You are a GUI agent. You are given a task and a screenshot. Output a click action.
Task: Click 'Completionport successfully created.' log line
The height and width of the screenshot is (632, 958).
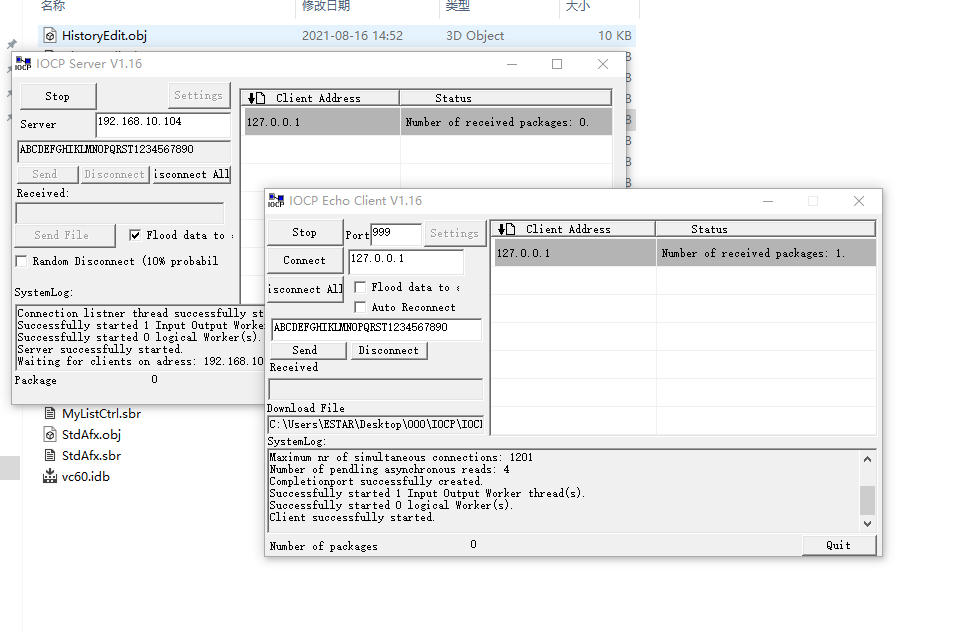pyautogui.click(x=376, y=482)
